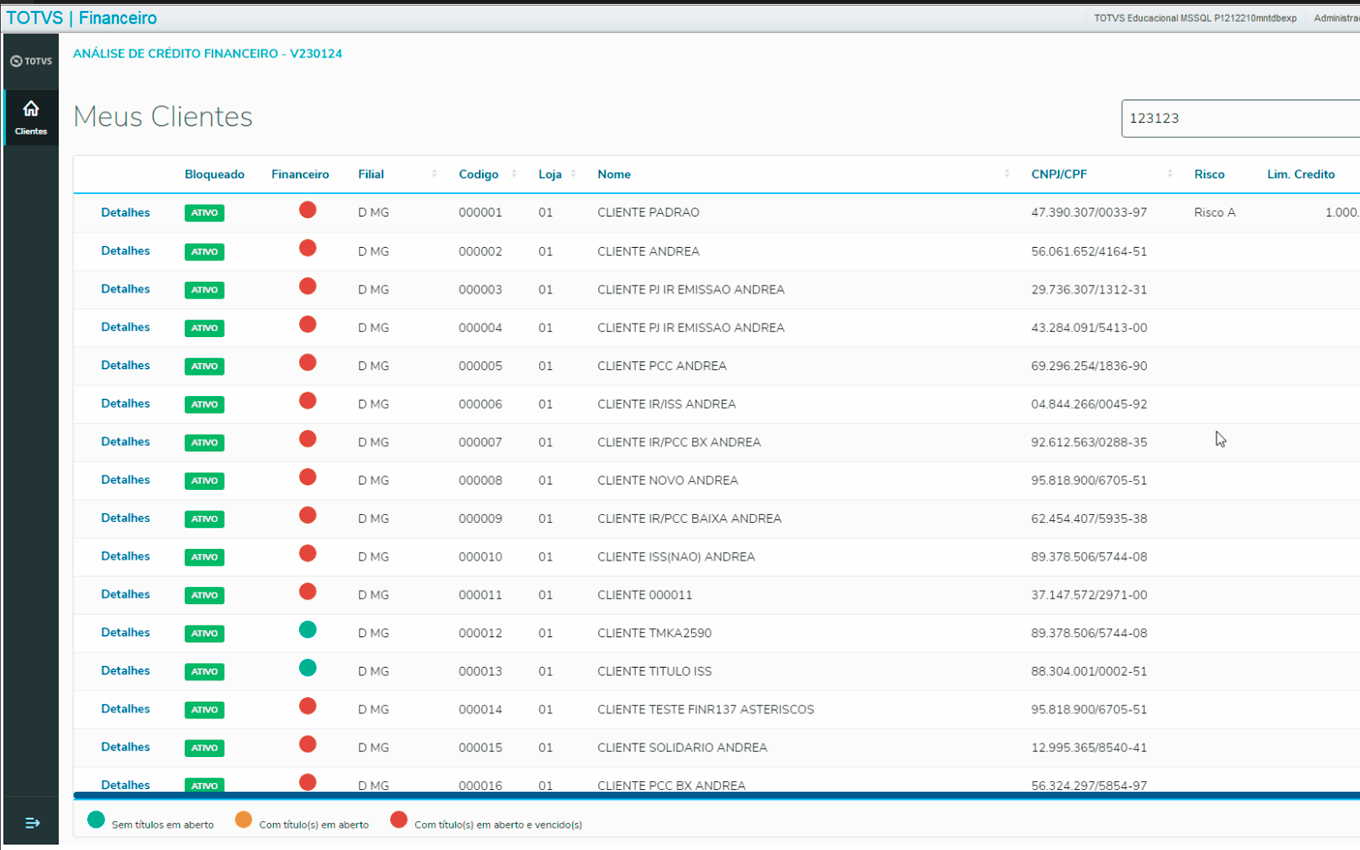
Task: Click the Clientes home icon in sidebar
Action: 31,110
